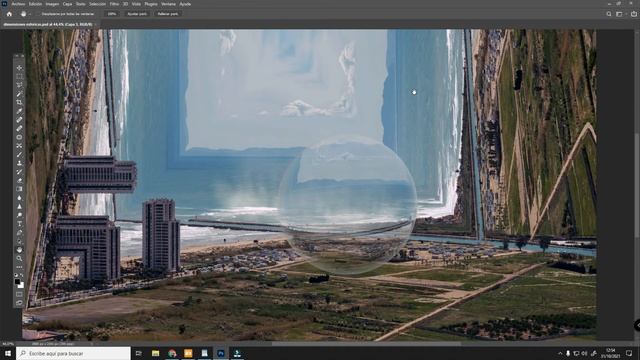The width and height of the screenshot is (640, 360).
Task: Open the Capa menu
Action: (x=67, y=4)
